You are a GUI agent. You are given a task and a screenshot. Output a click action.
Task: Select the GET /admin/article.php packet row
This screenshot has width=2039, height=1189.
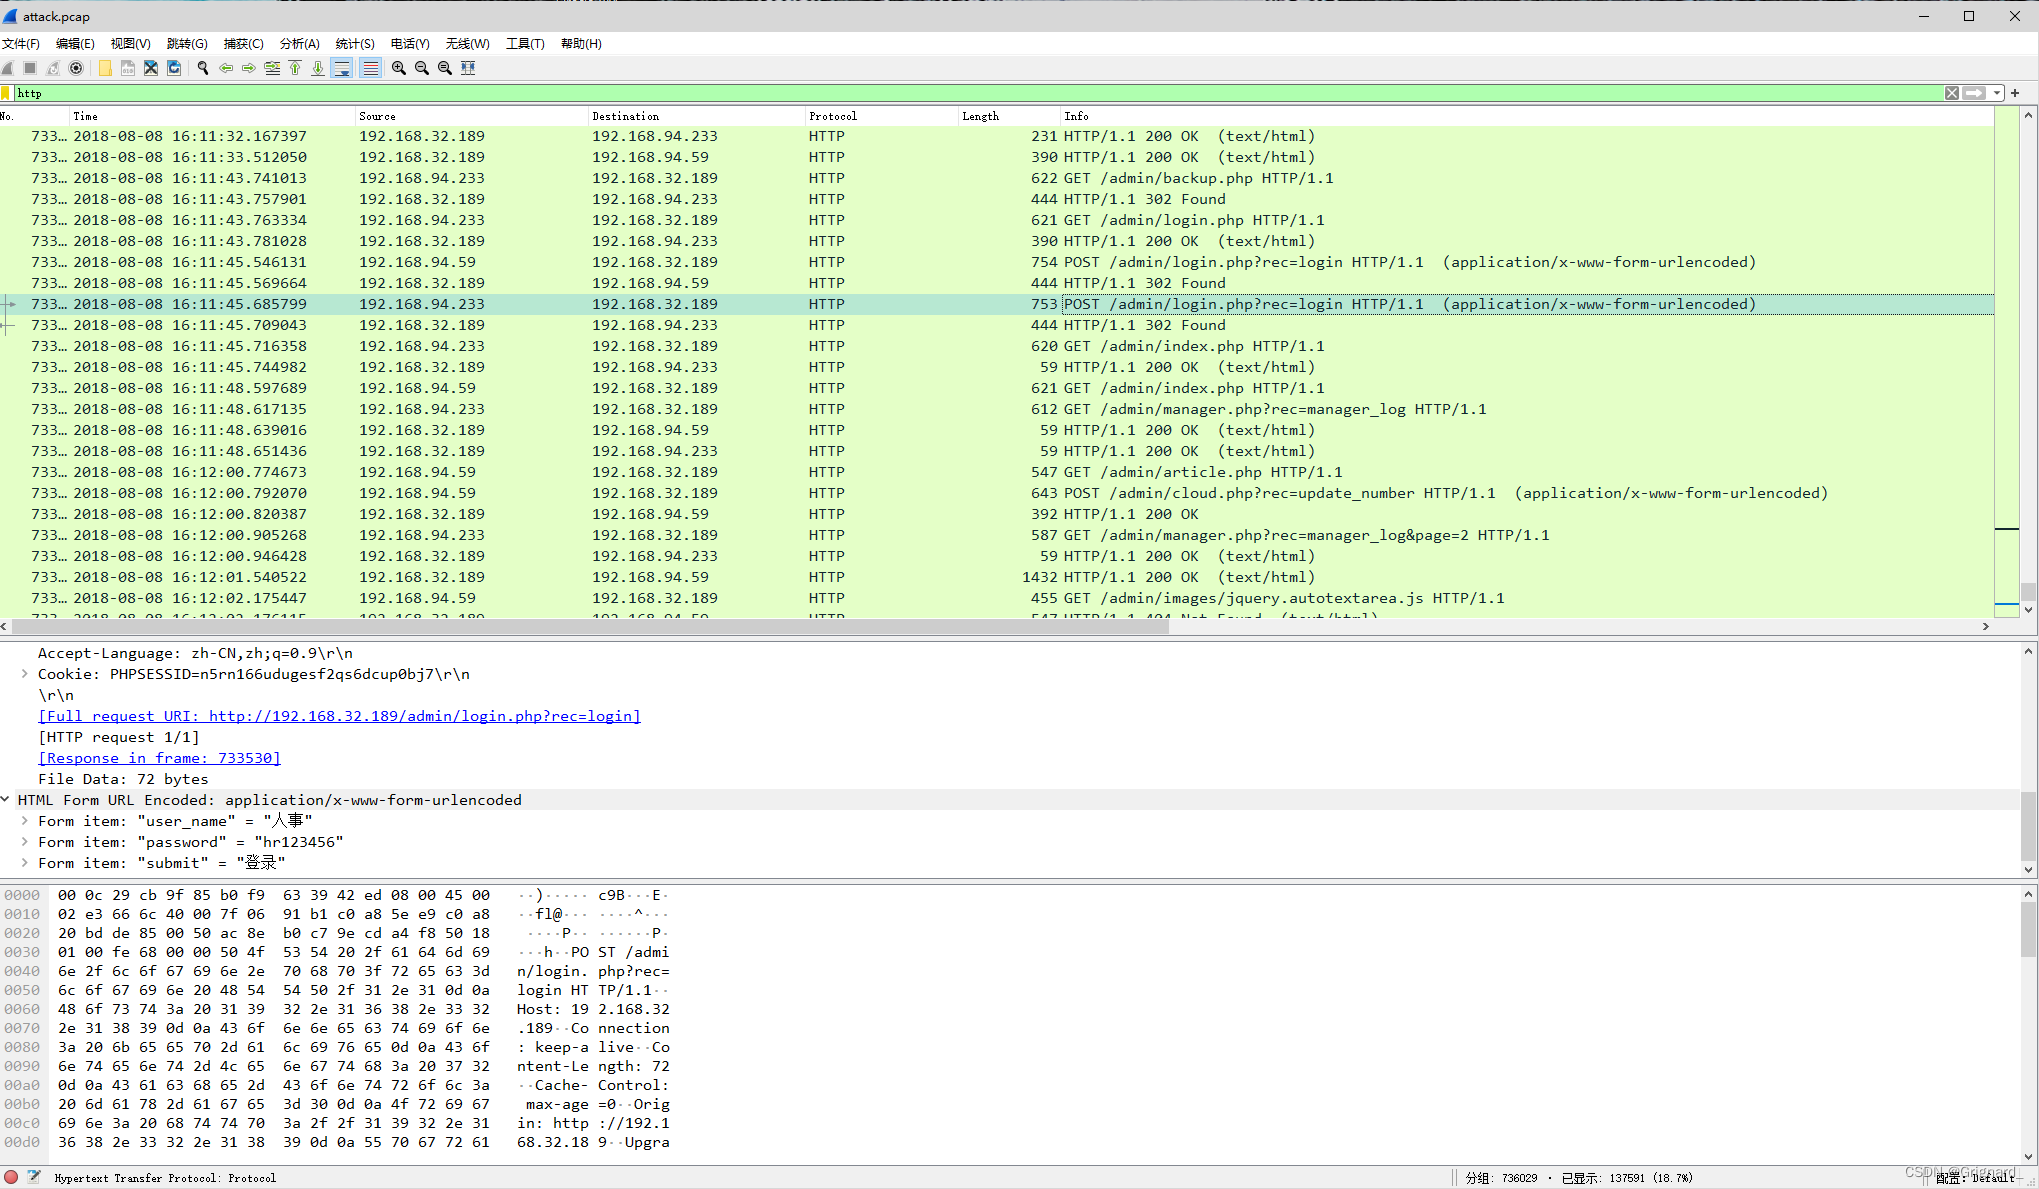[x=996, y=472]
